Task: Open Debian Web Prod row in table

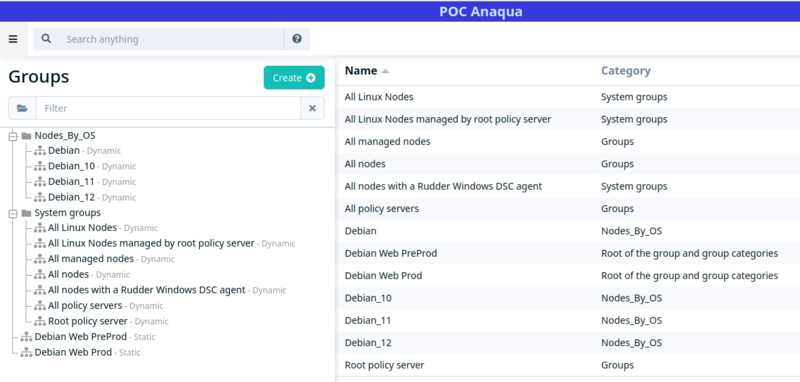Action: coord(567,276)
